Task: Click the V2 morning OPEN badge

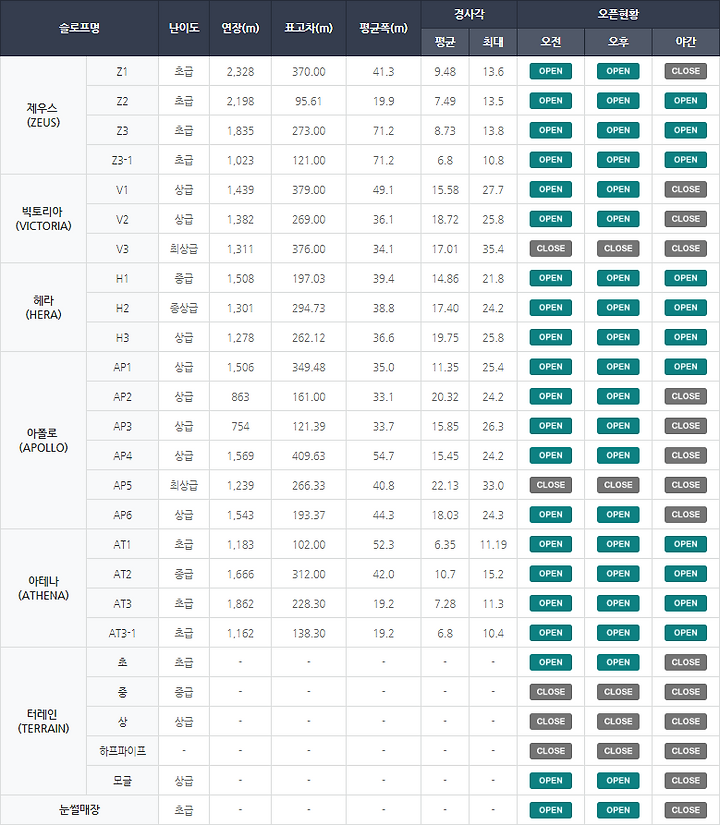Action: click(x=551, y=219)
